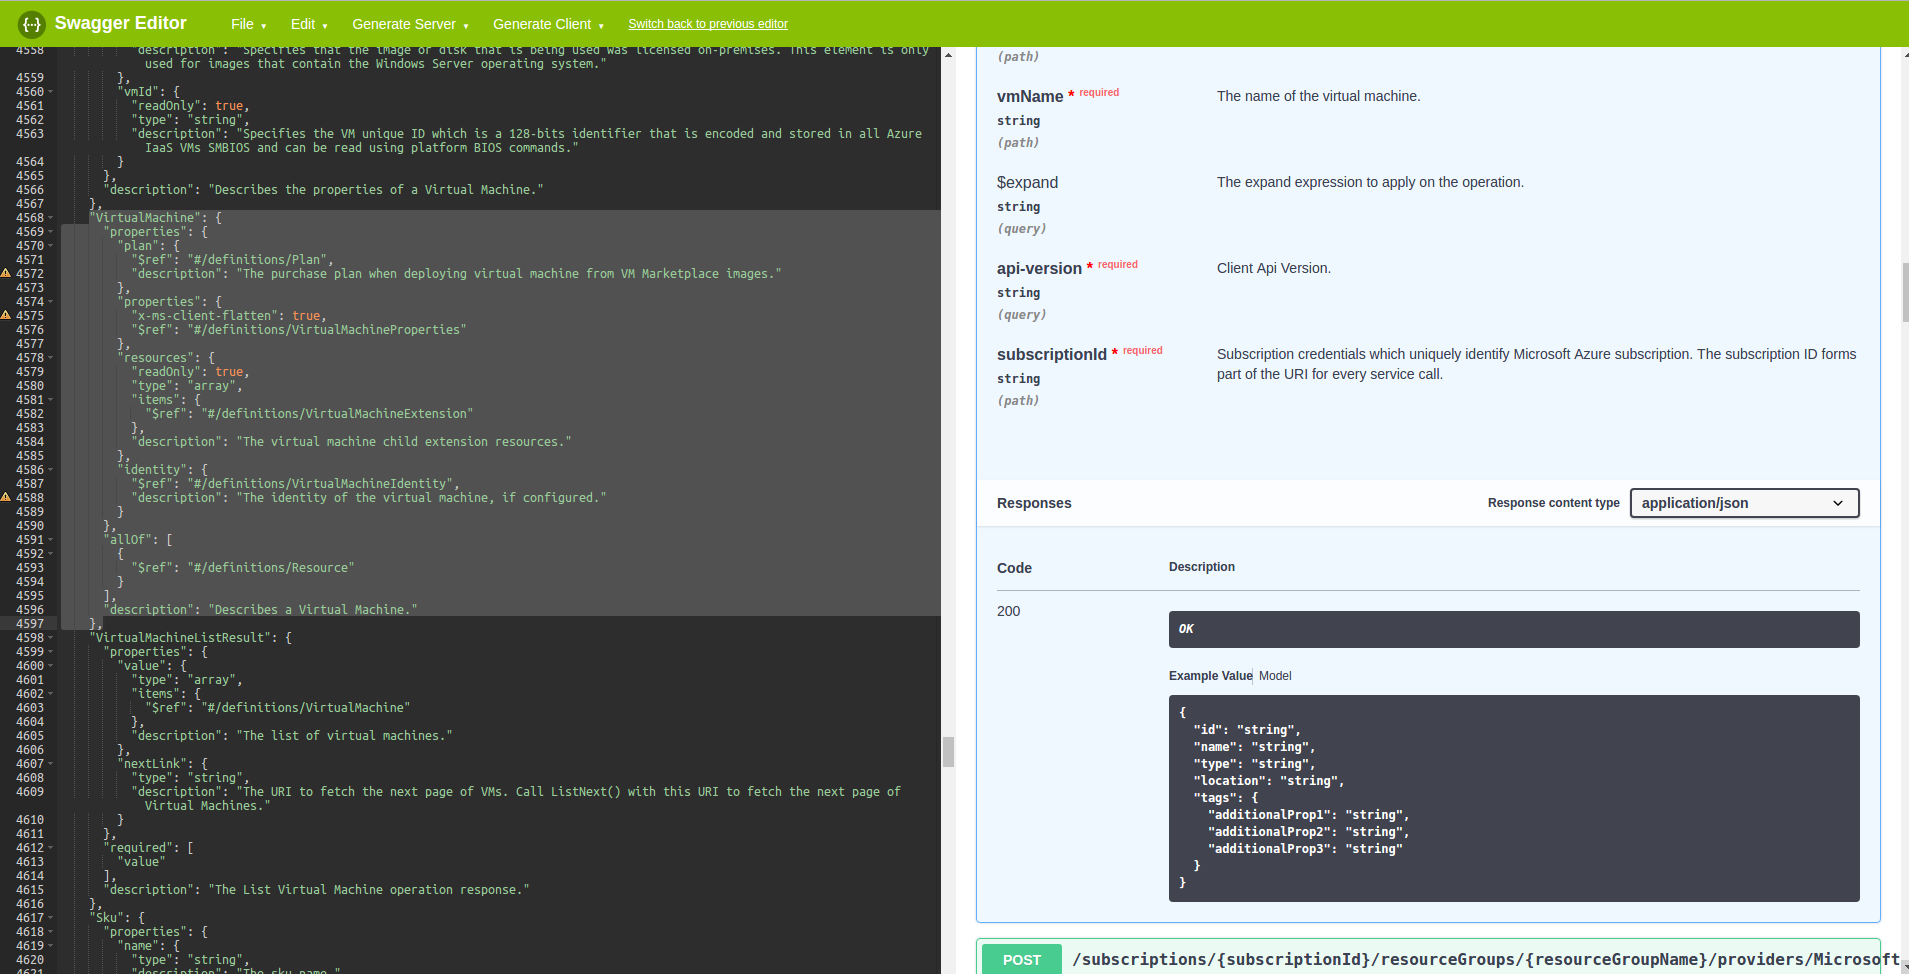Collapse the VirtualMachine definition at line 4568
1909x974 pixels.
tap(48, 217)
